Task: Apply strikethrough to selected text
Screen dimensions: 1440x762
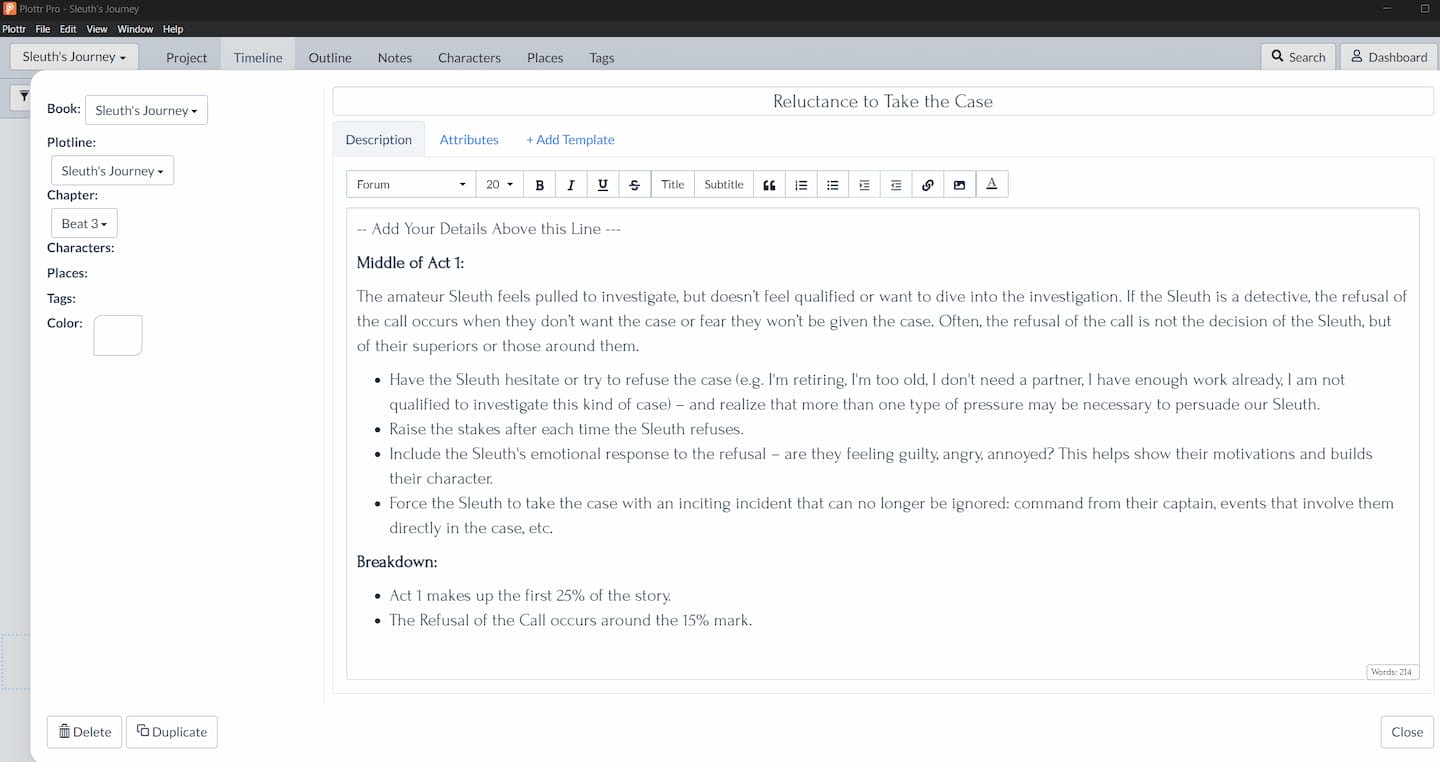Action: click(x=634, y=185)
